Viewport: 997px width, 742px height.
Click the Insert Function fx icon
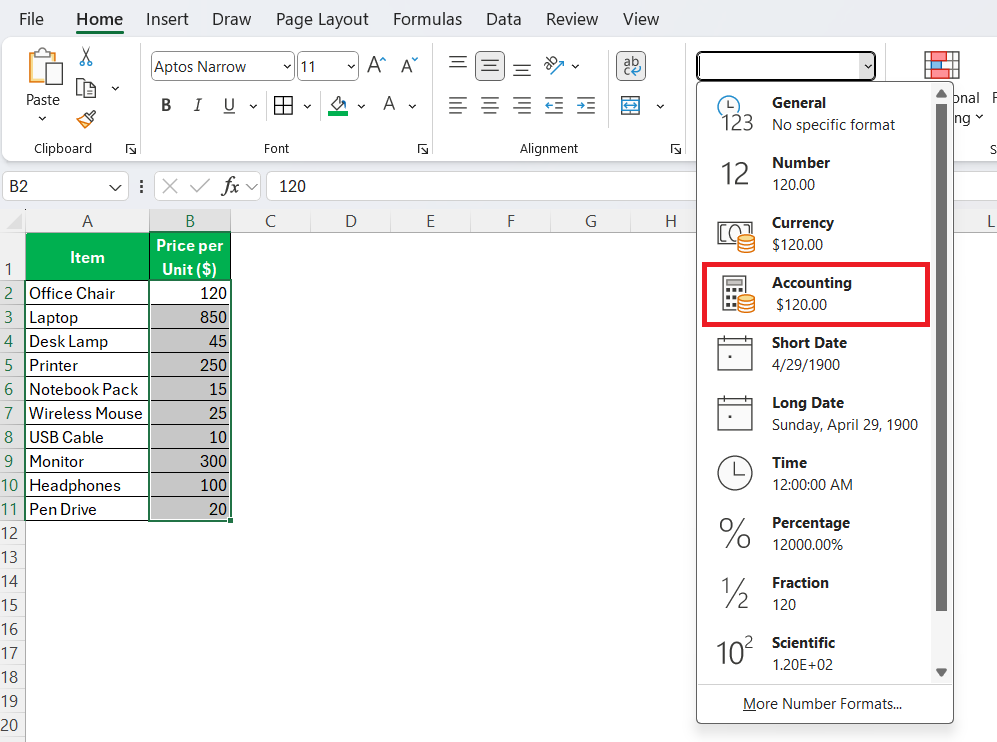tap(230, 186)
